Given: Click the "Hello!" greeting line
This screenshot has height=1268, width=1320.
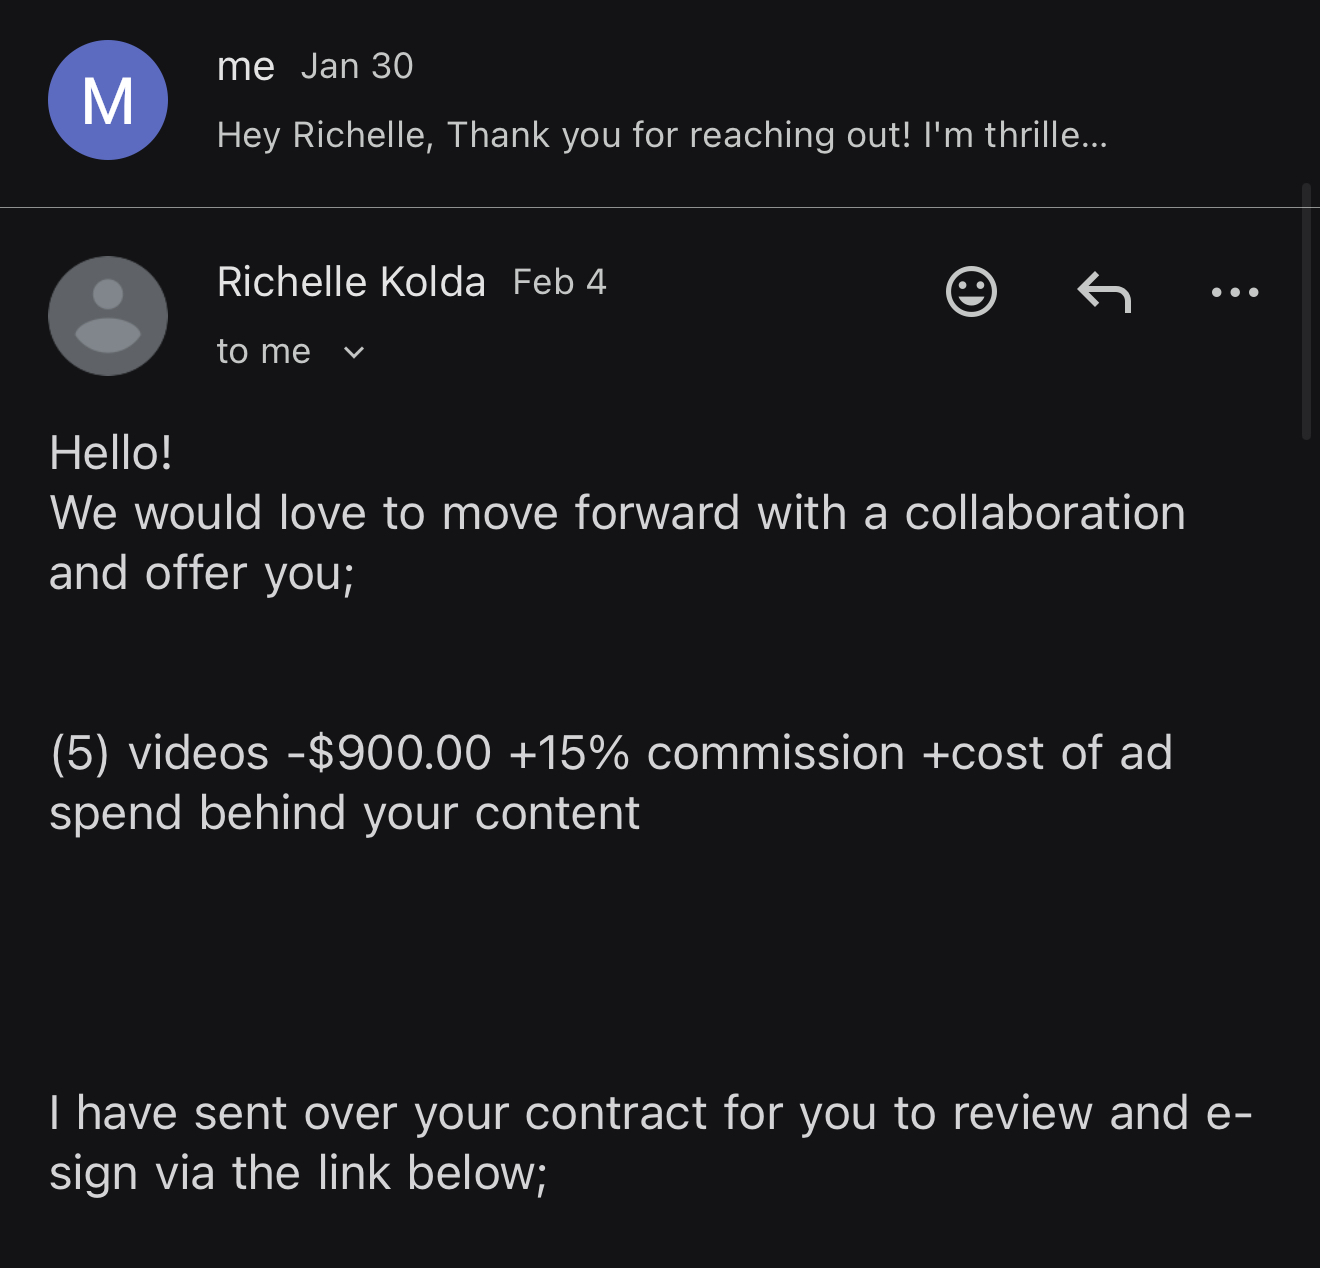Looking at the screenshot, I should point(111,453).
